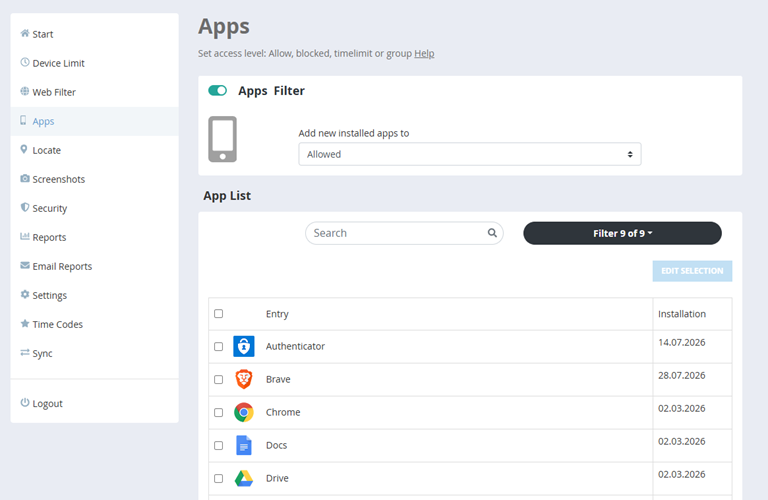The height and width of the screenshot is (500, 768).
Task: Click the Drive entry name
Action: tap(277, 478)
